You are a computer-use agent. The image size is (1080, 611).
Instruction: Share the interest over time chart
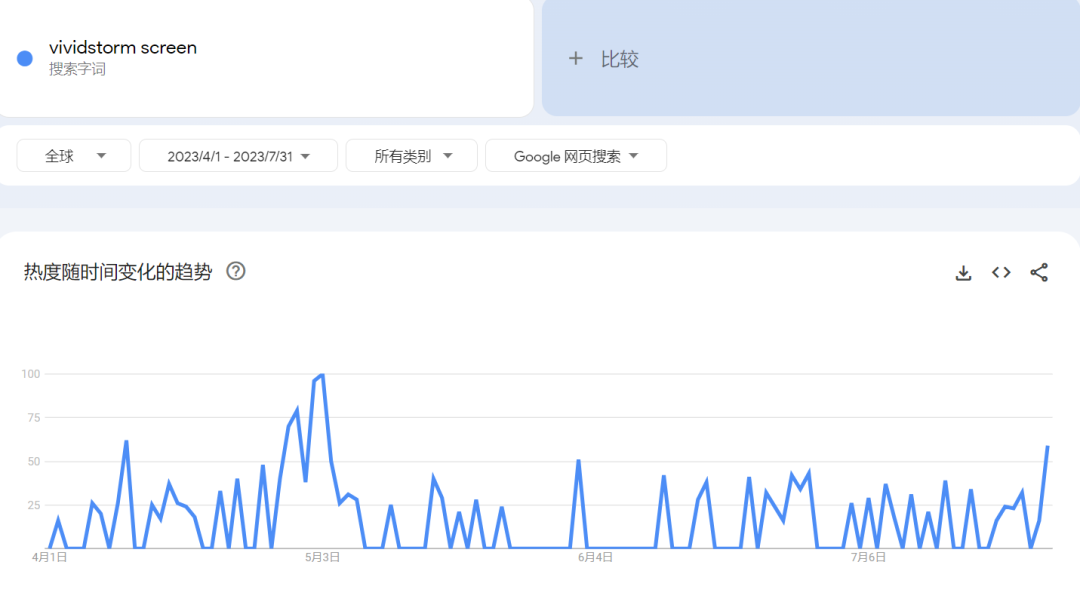coord(1039,273)
